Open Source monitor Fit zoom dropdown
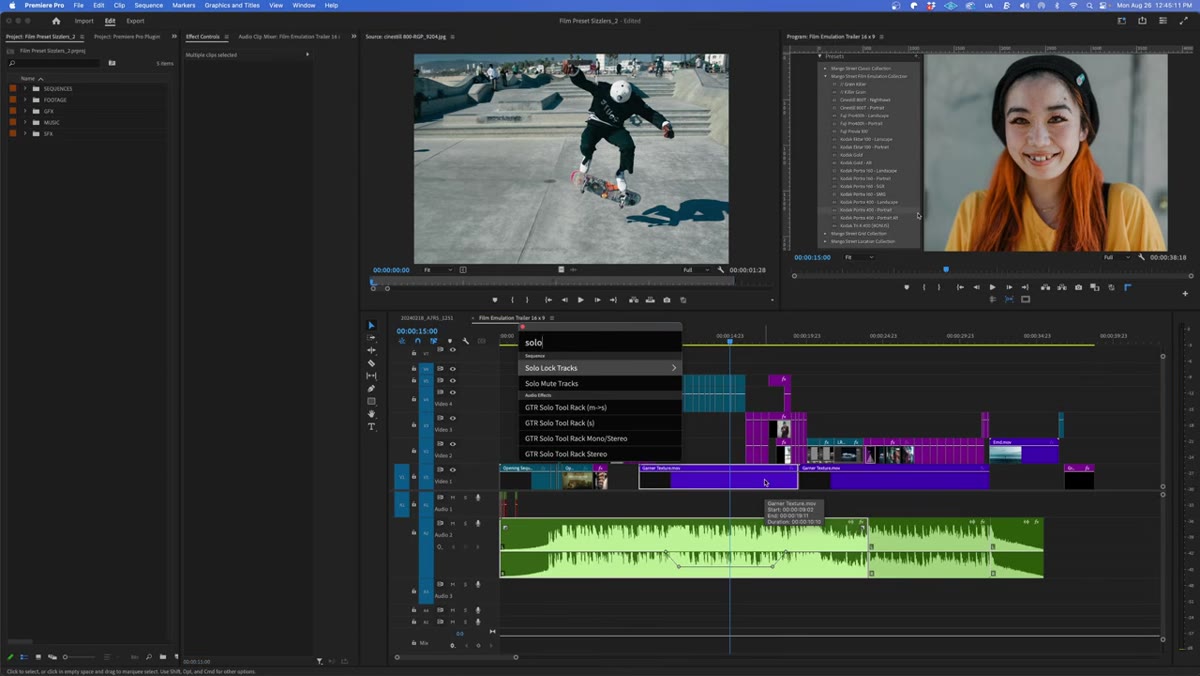The image size is (1200, 676). click(x=437, y=270)
